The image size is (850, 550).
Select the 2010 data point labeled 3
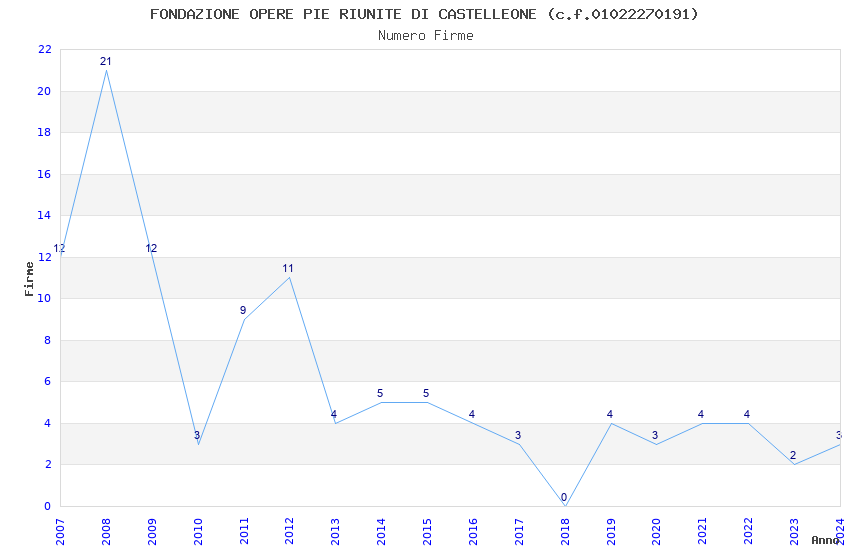(198, 444)
